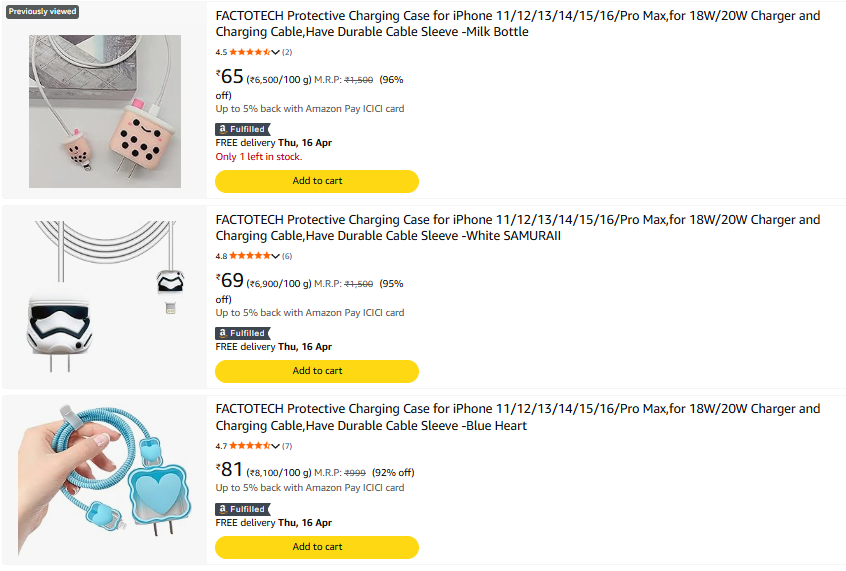Expand rating dropdown for Milk Bottle case

[276, 52]
